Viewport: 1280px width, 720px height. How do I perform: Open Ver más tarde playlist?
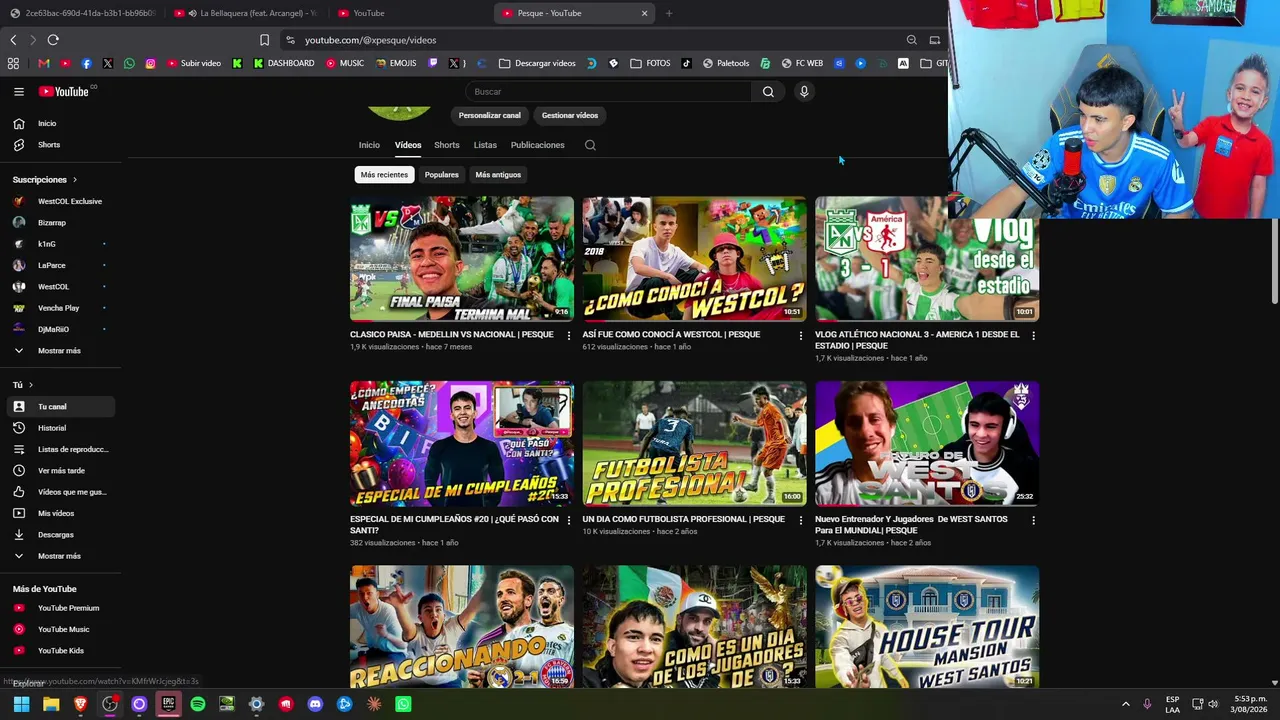[x=62, y=471]
